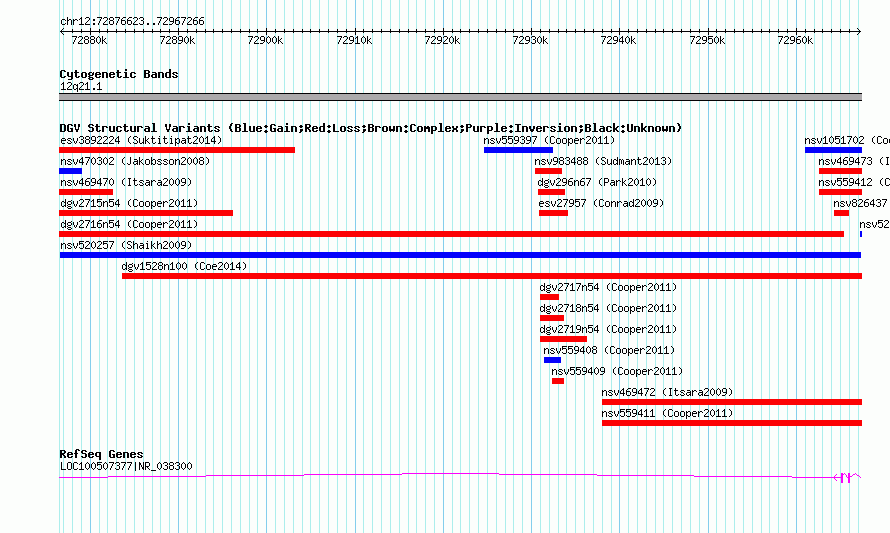Image resolution: width=890 pixels, height=533 pixels.
Task: Open the dgv2717n54 (Cooper2011) variant
Action: click(x=608, y=287)
